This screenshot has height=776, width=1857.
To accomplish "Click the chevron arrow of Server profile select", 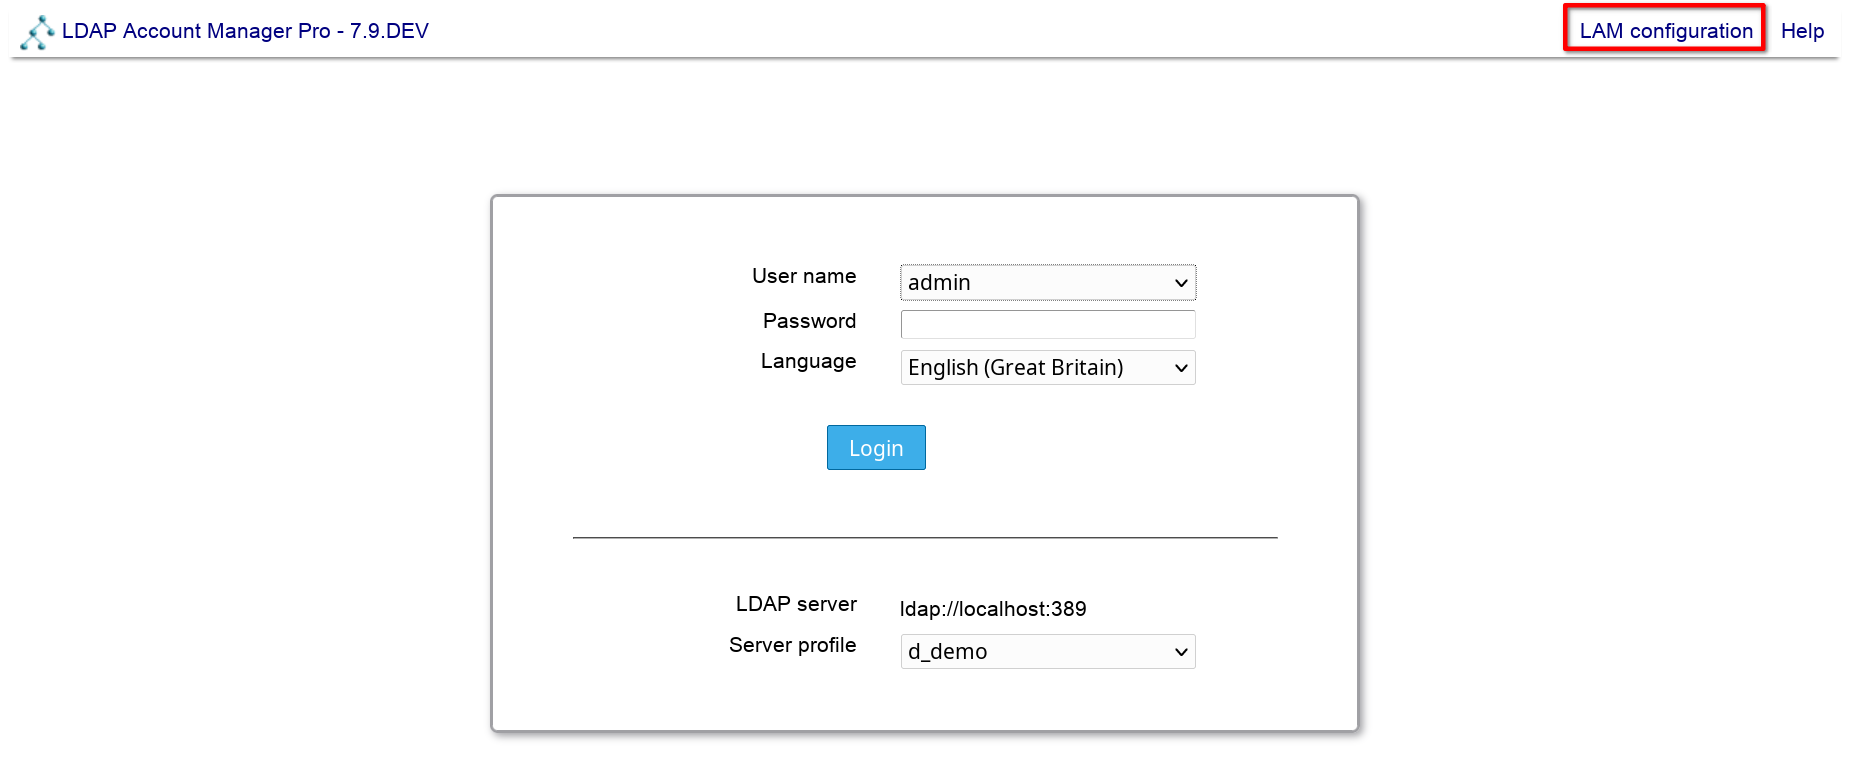I will tap(1181, 652).
